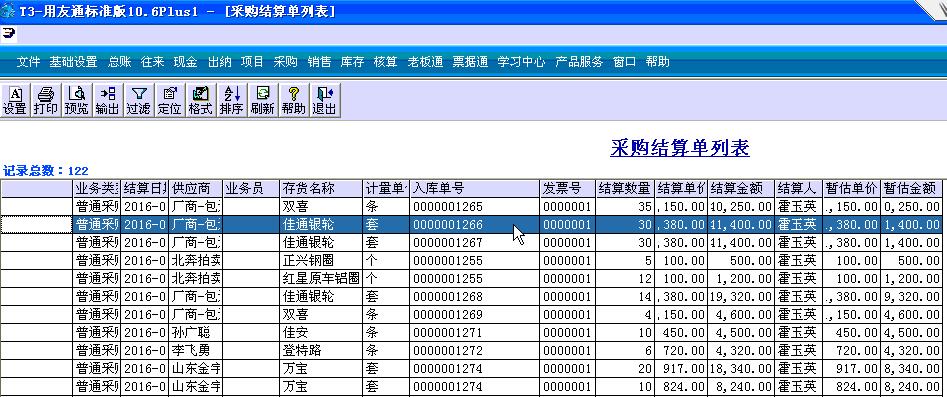Screen dimensions: 947x397
Task: Open the 采购 menu
Action: click(x=286, y=62)
